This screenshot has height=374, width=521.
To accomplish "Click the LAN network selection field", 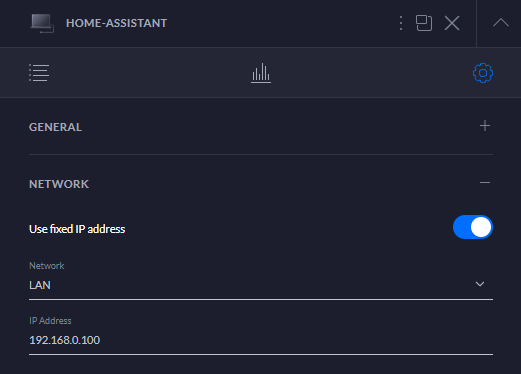I will click(261, 285).
